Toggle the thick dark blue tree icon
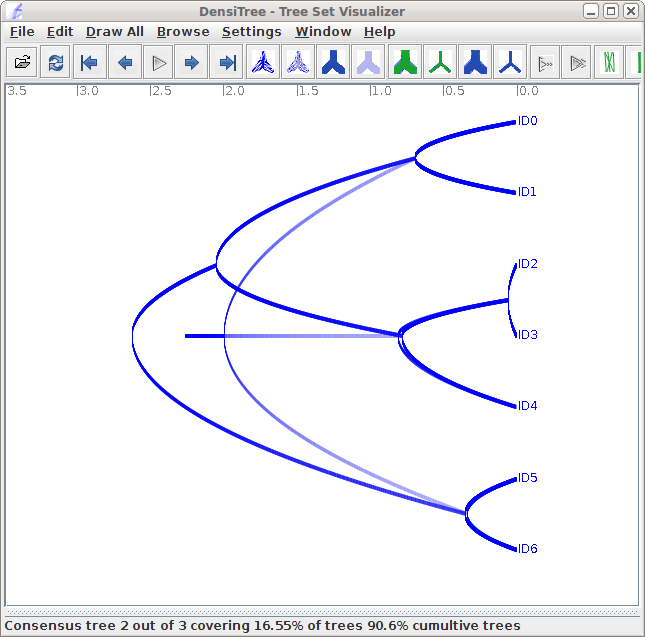The height and width of the screenshot is (637, 645). 333,63
